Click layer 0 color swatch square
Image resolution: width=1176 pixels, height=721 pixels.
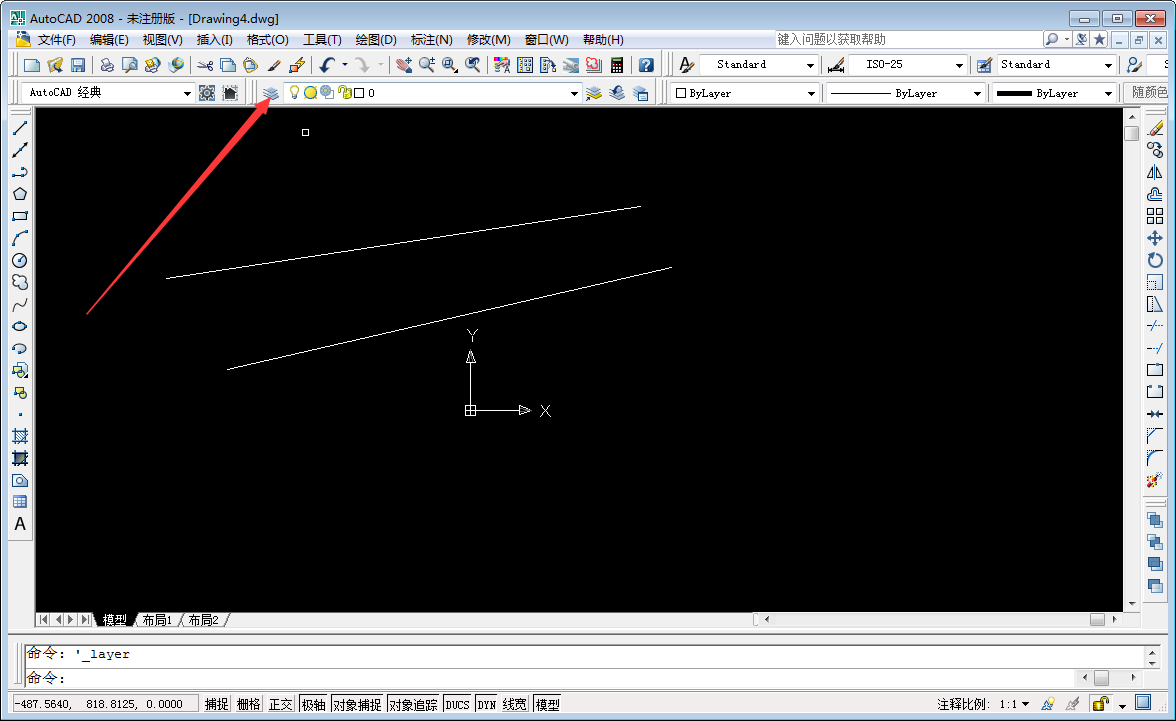click(360, 92)
